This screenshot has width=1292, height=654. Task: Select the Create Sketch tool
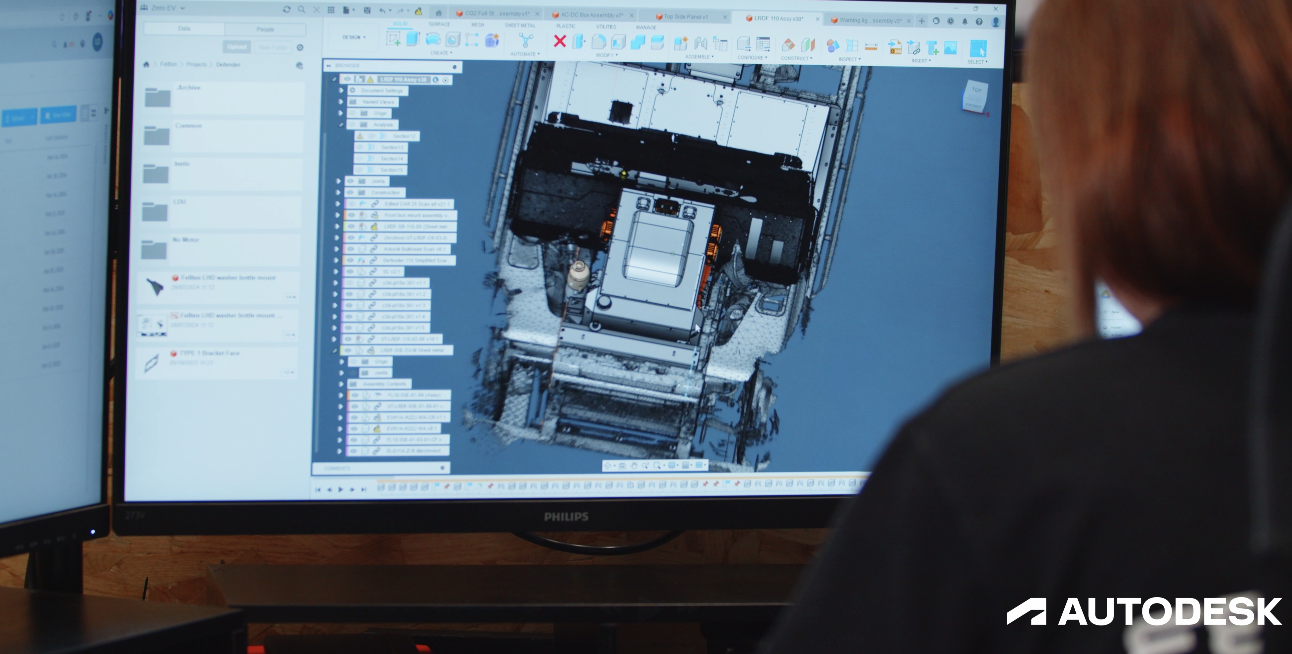(393, 38)
